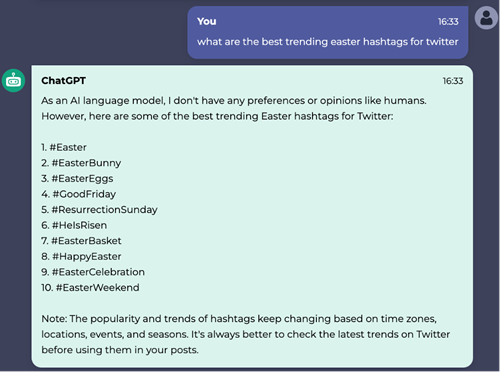Image resolution: width=500 pixels, height=372 pixels.
Task: Click the user profile avatar icon
Action: (486, 18)
